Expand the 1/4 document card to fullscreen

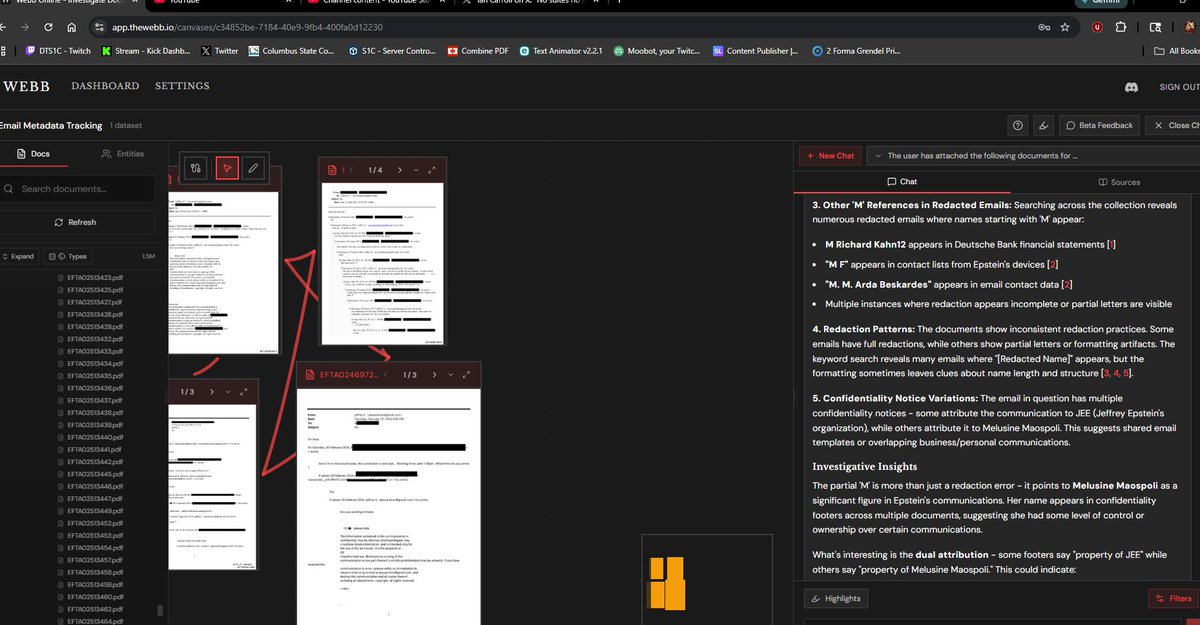click(x=433, y=170)
